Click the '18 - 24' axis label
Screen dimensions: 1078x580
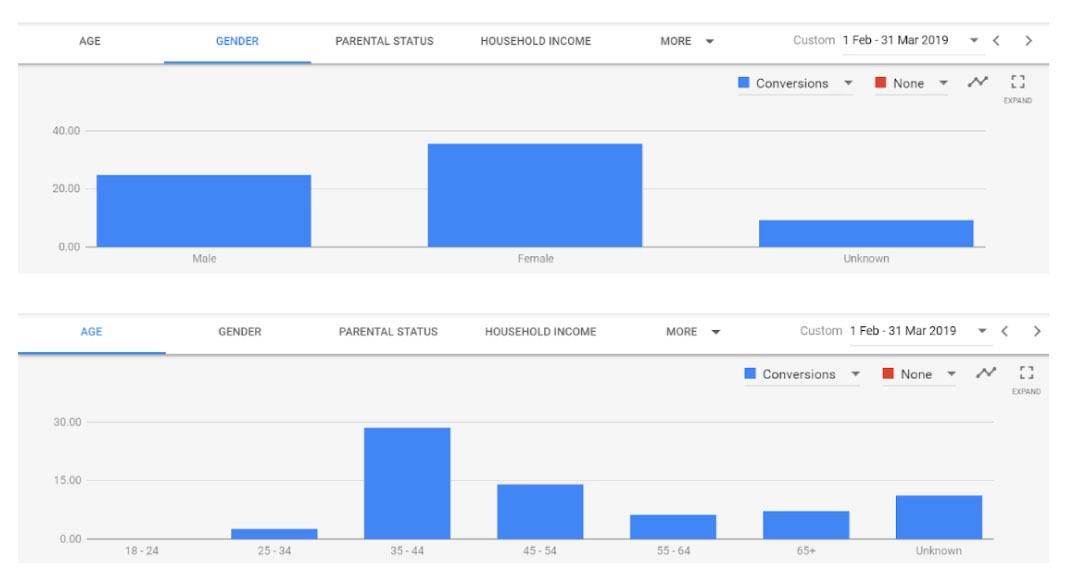(142, 550)
